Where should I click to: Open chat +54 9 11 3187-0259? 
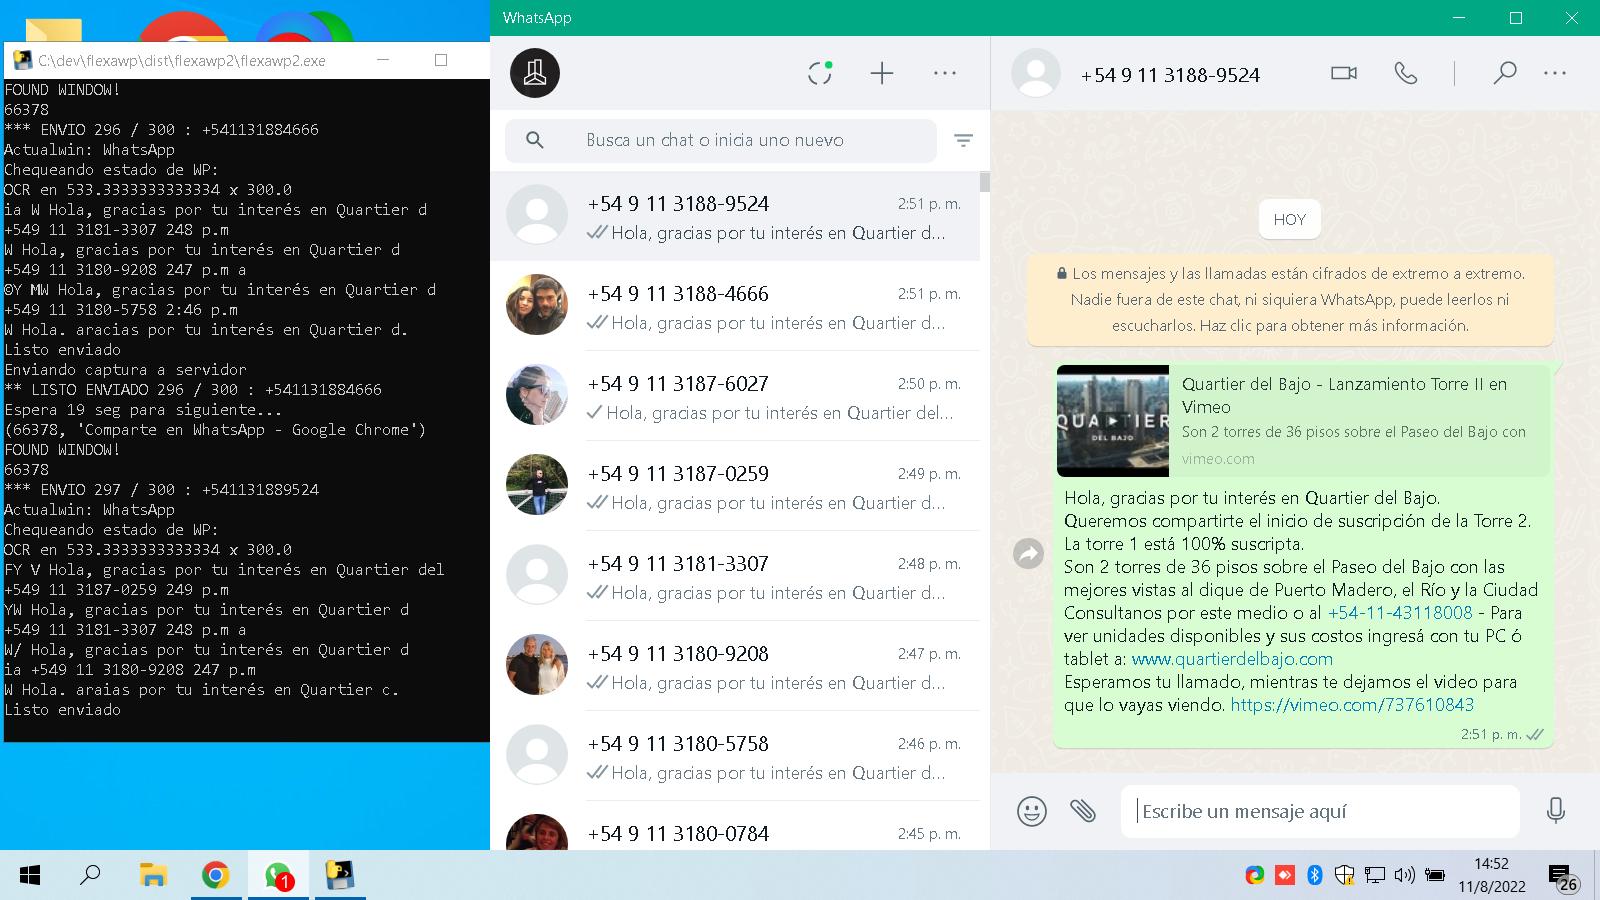[x=735, y=486]
